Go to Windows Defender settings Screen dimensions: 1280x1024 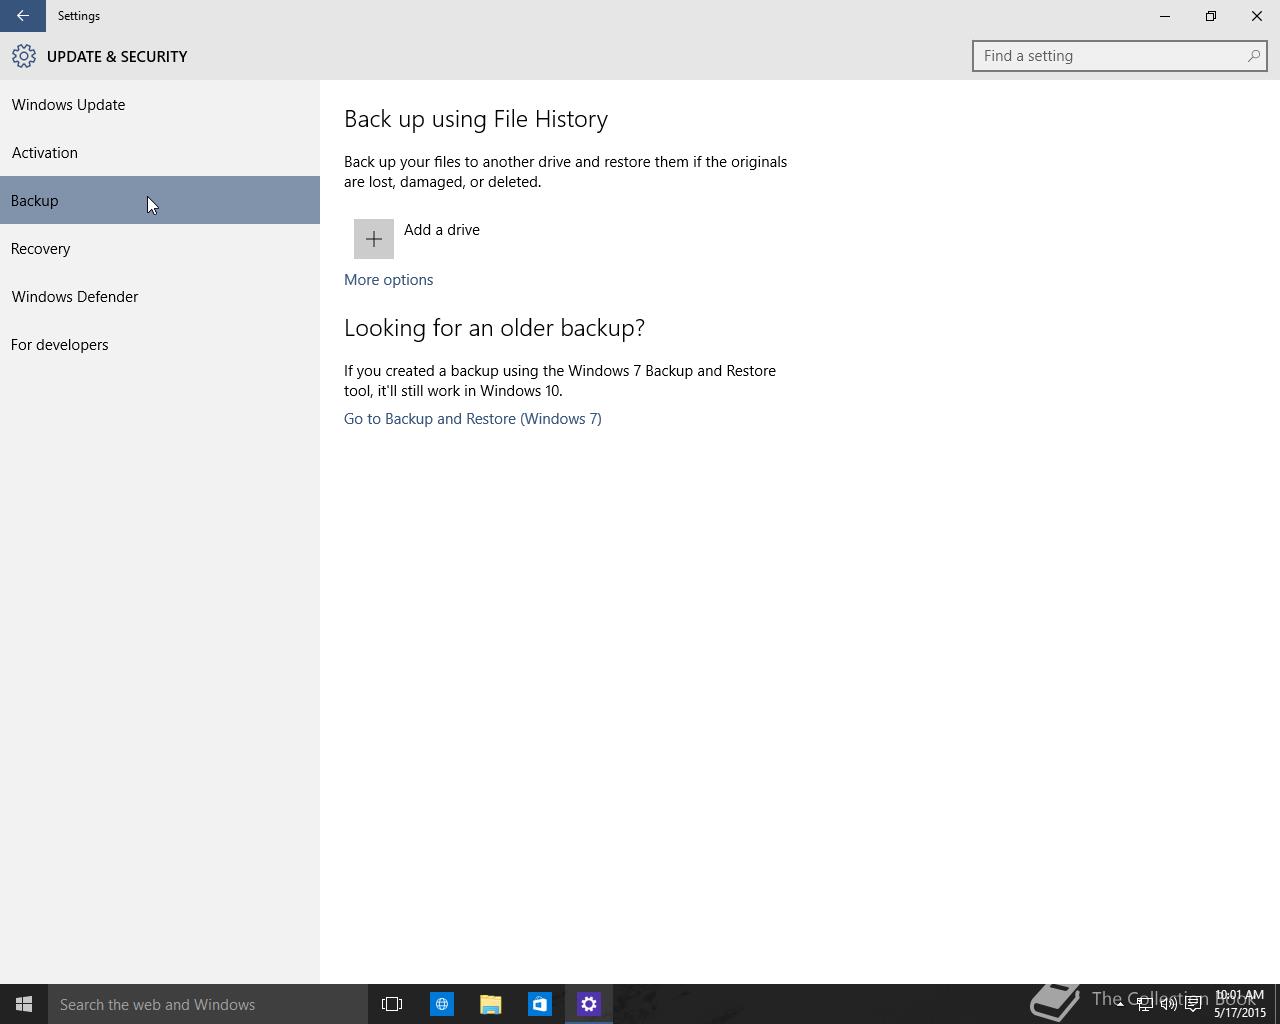pos(160,296)
